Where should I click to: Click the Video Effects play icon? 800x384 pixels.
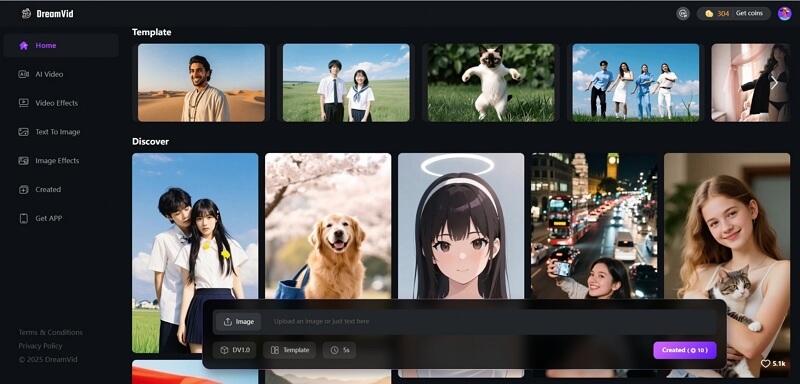23,103
